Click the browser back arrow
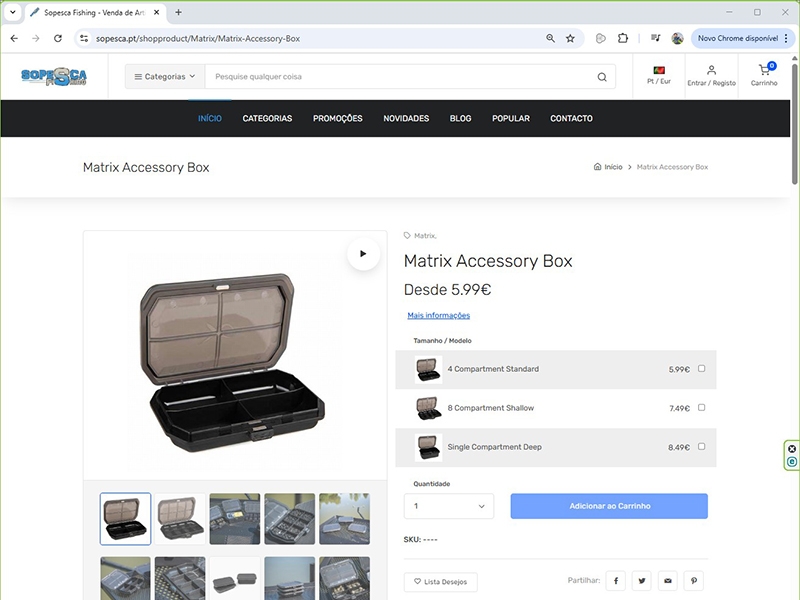 tap(14, 38)
